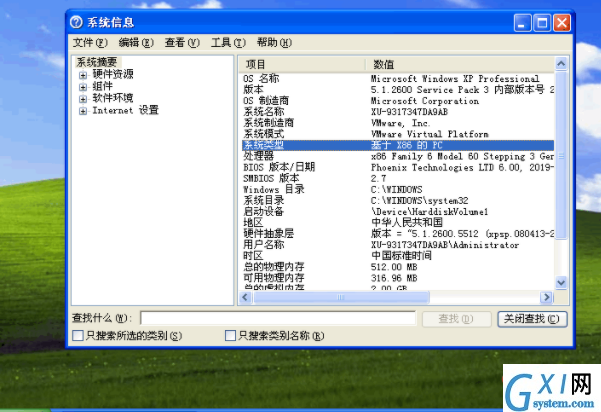Select the 启动设备 row
This screenshot has width=601, height=412.
[398, 212]
